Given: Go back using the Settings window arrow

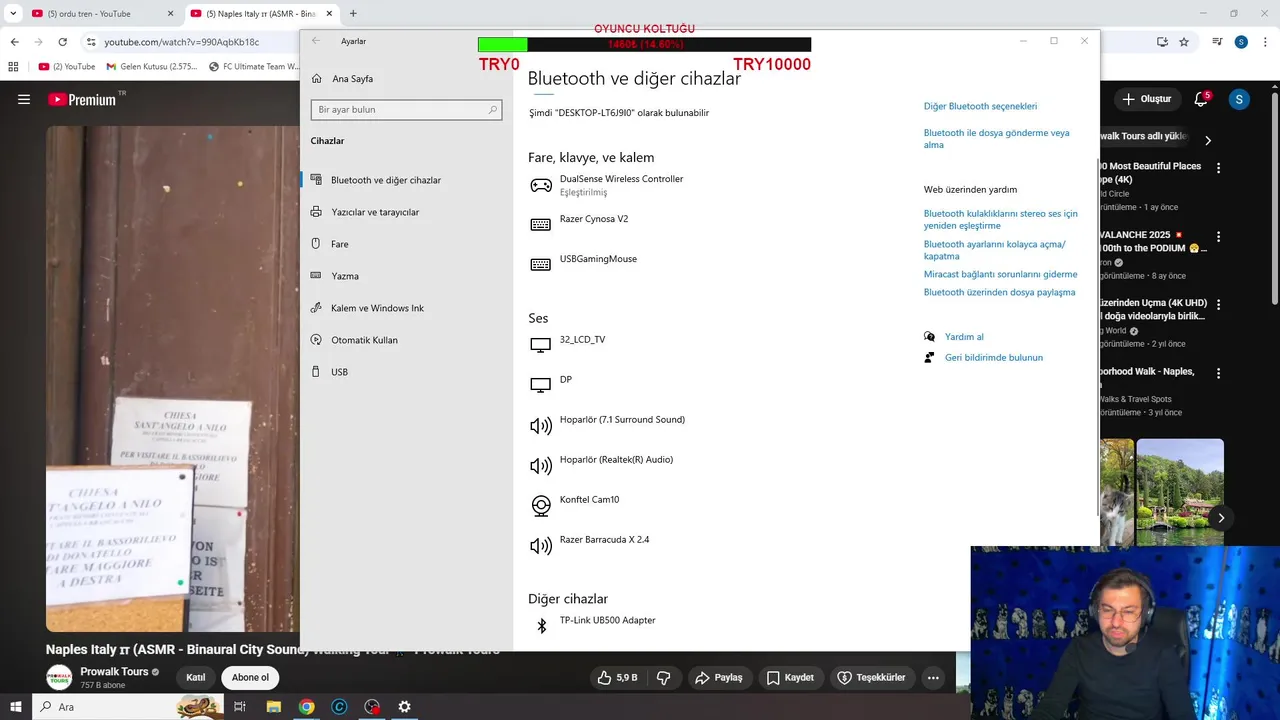Looking at the screenshot, I should tap(316, 41).
